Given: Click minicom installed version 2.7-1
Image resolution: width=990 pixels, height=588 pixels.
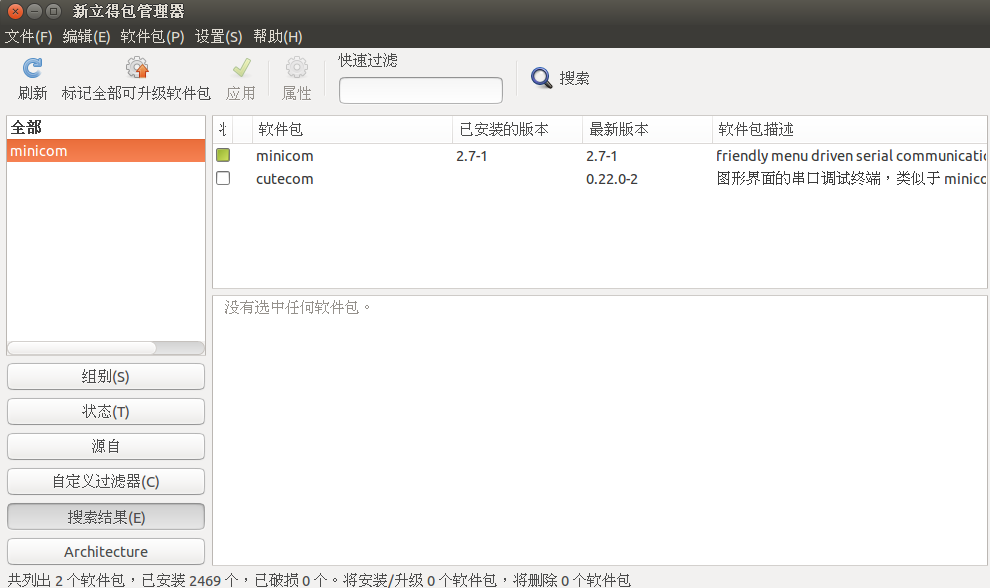Looking at the screenshot, I should coord(471,156).
